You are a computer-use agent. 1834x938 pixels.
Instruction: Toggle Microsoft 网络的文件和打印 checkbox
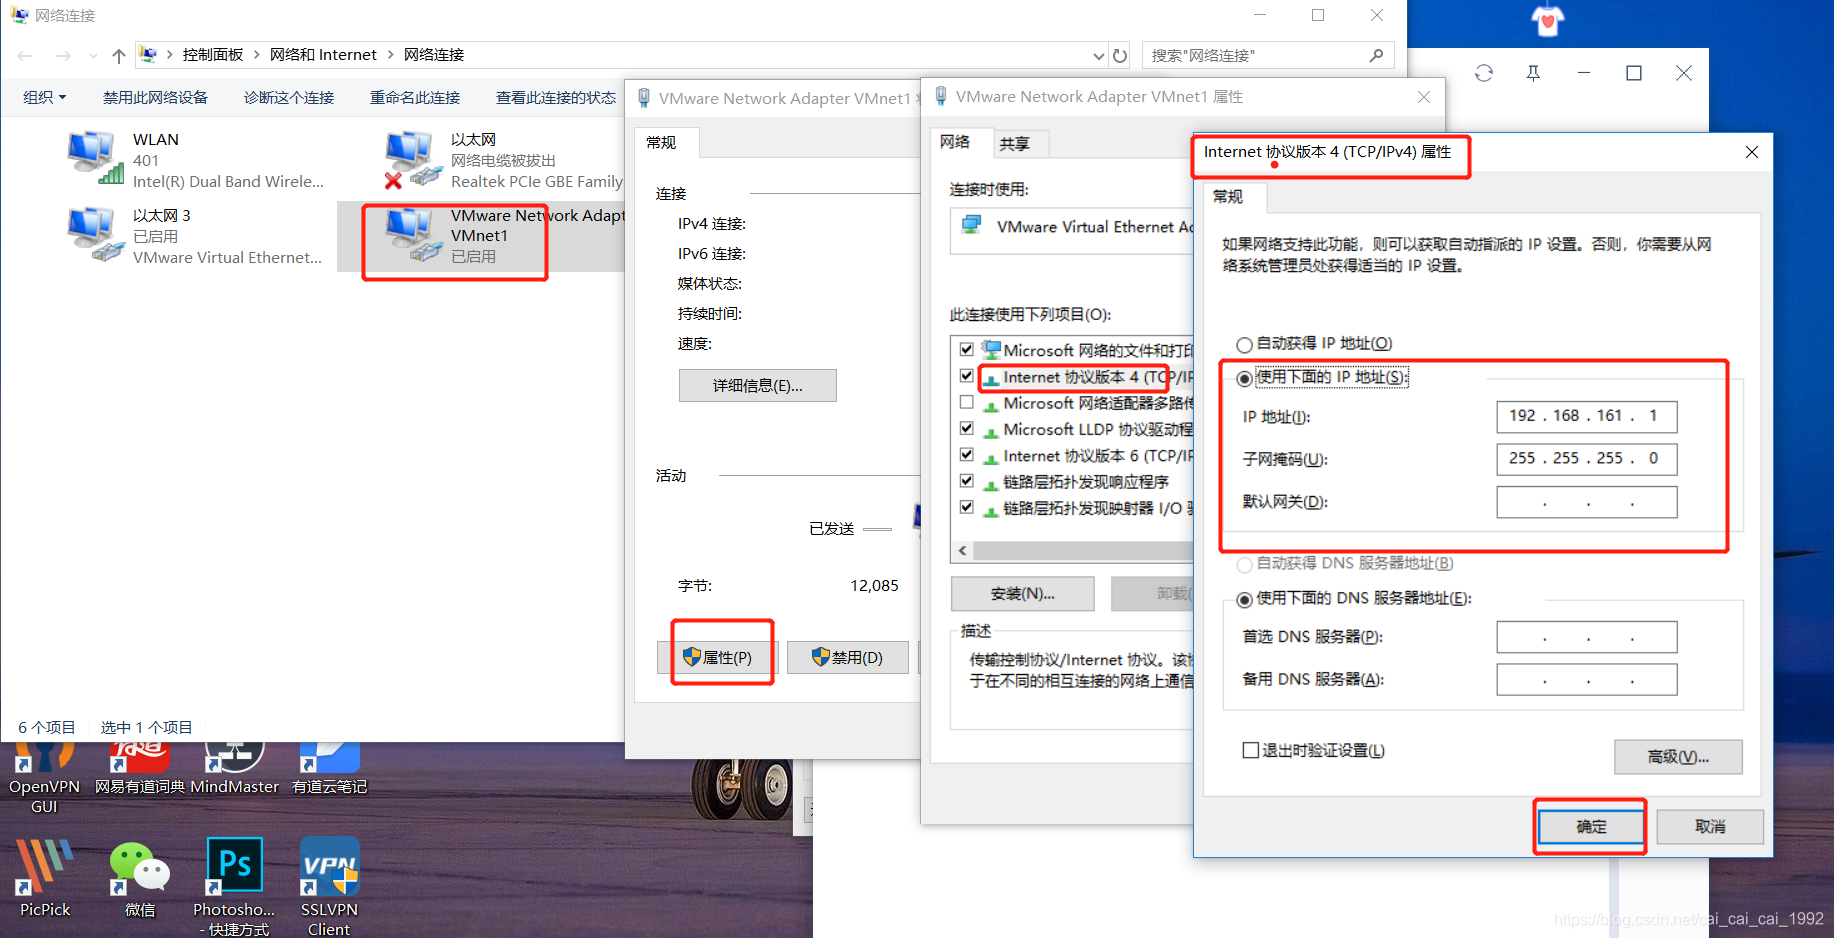966,350
